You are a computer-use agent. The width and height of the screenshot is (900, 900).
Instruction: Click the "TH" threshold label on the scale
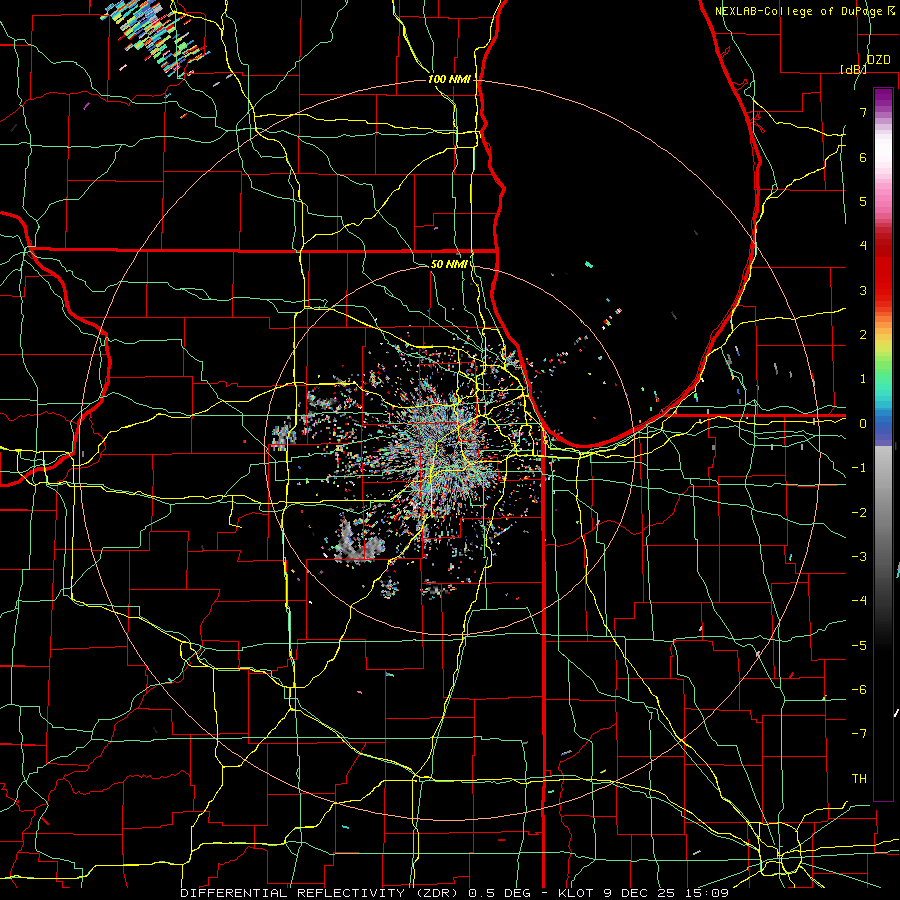click(859, 779)
